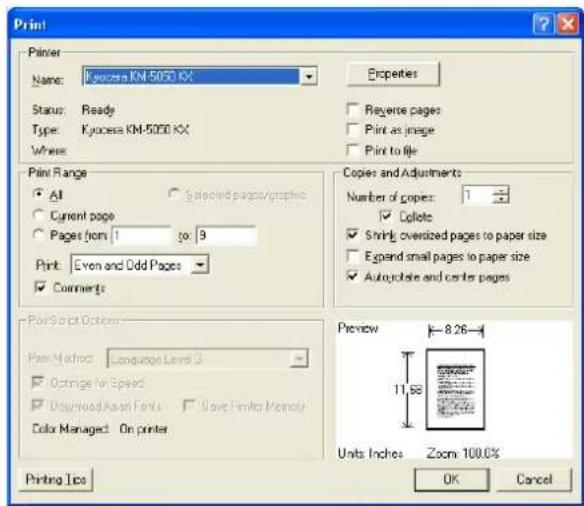Uncheck the Comments checkbox
584x506 pixels.
40,287
